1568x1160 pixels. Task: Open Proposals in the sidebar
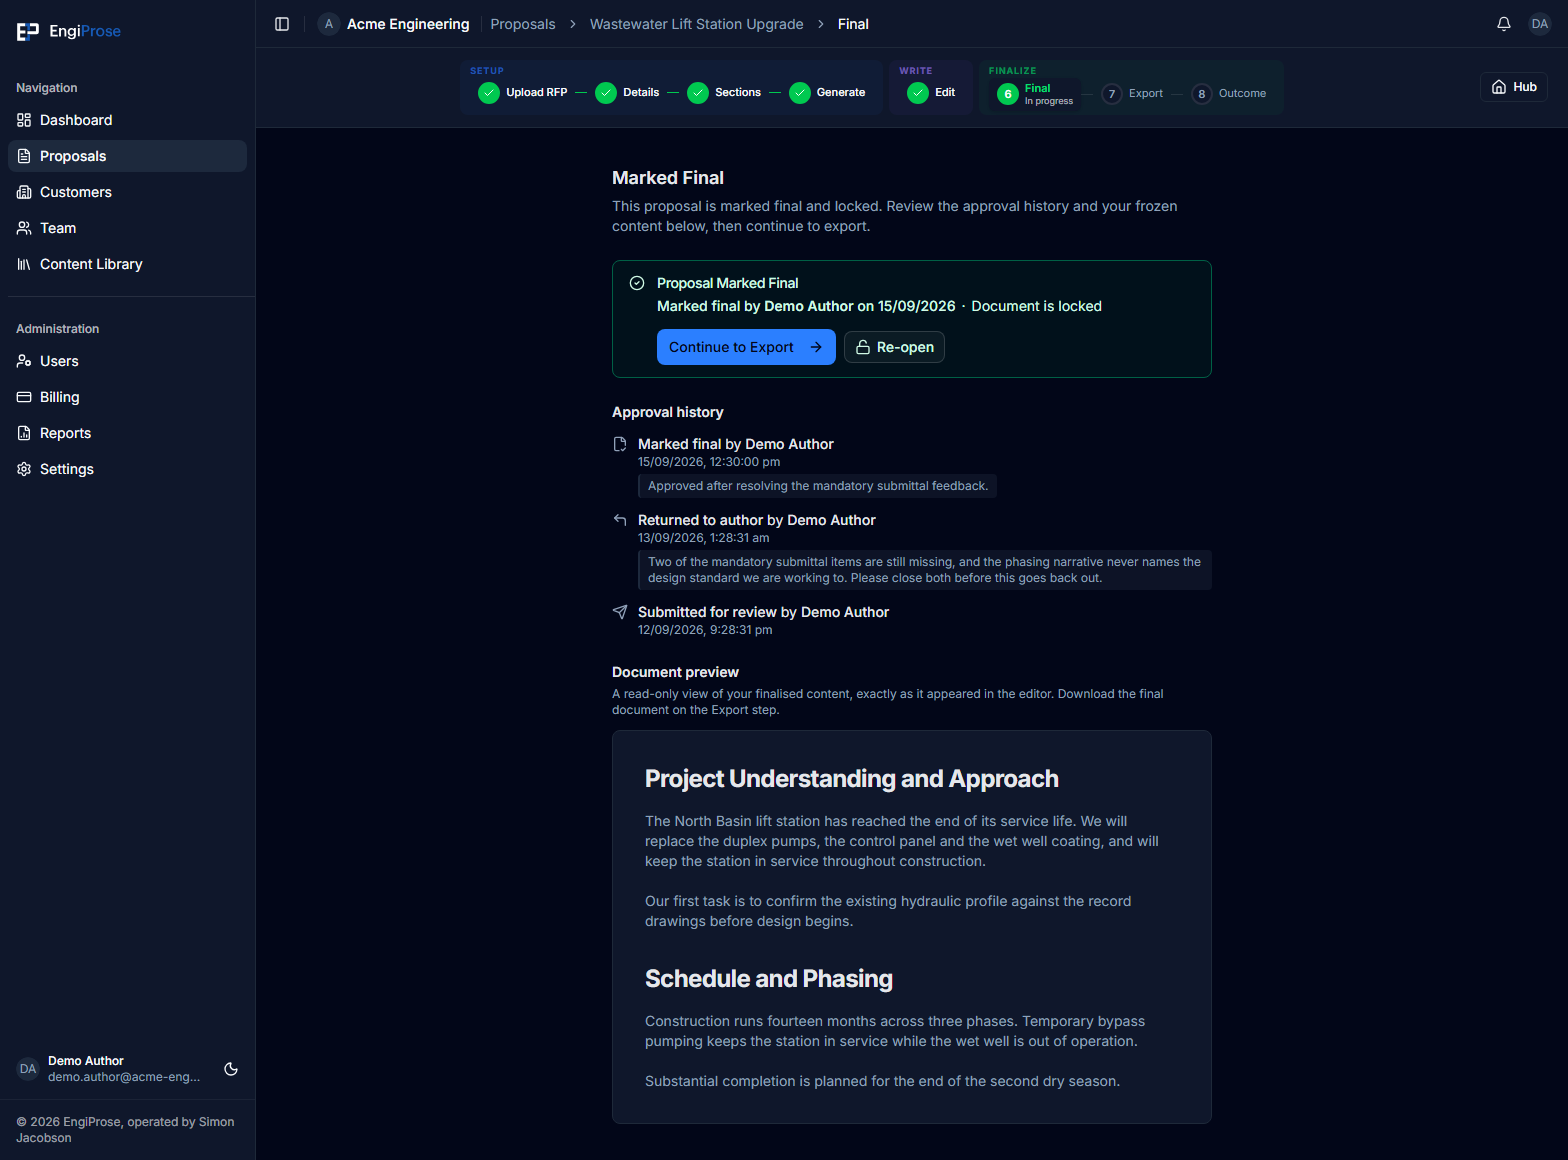(127, 156)
